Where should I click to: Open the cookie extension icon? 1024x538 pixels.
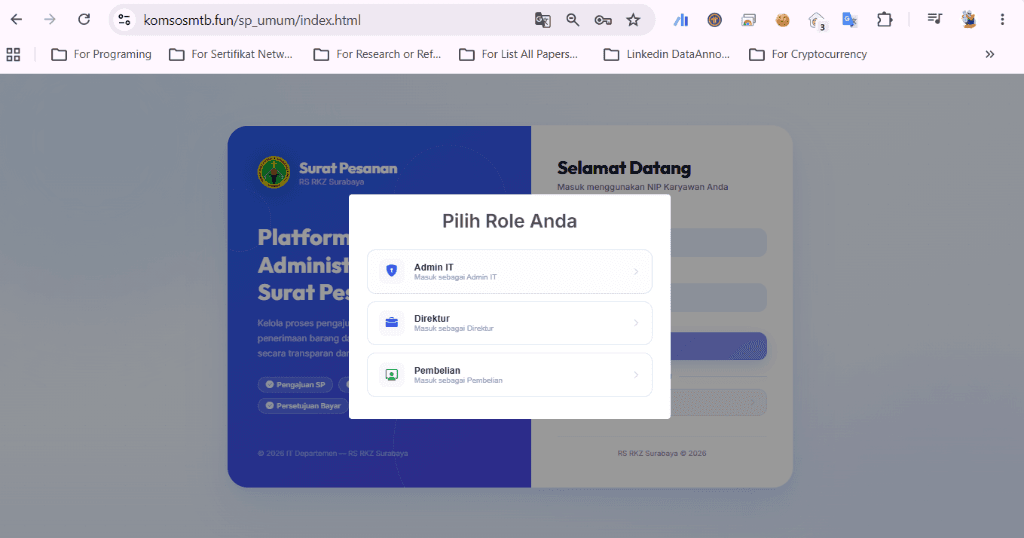coord(782,20)
